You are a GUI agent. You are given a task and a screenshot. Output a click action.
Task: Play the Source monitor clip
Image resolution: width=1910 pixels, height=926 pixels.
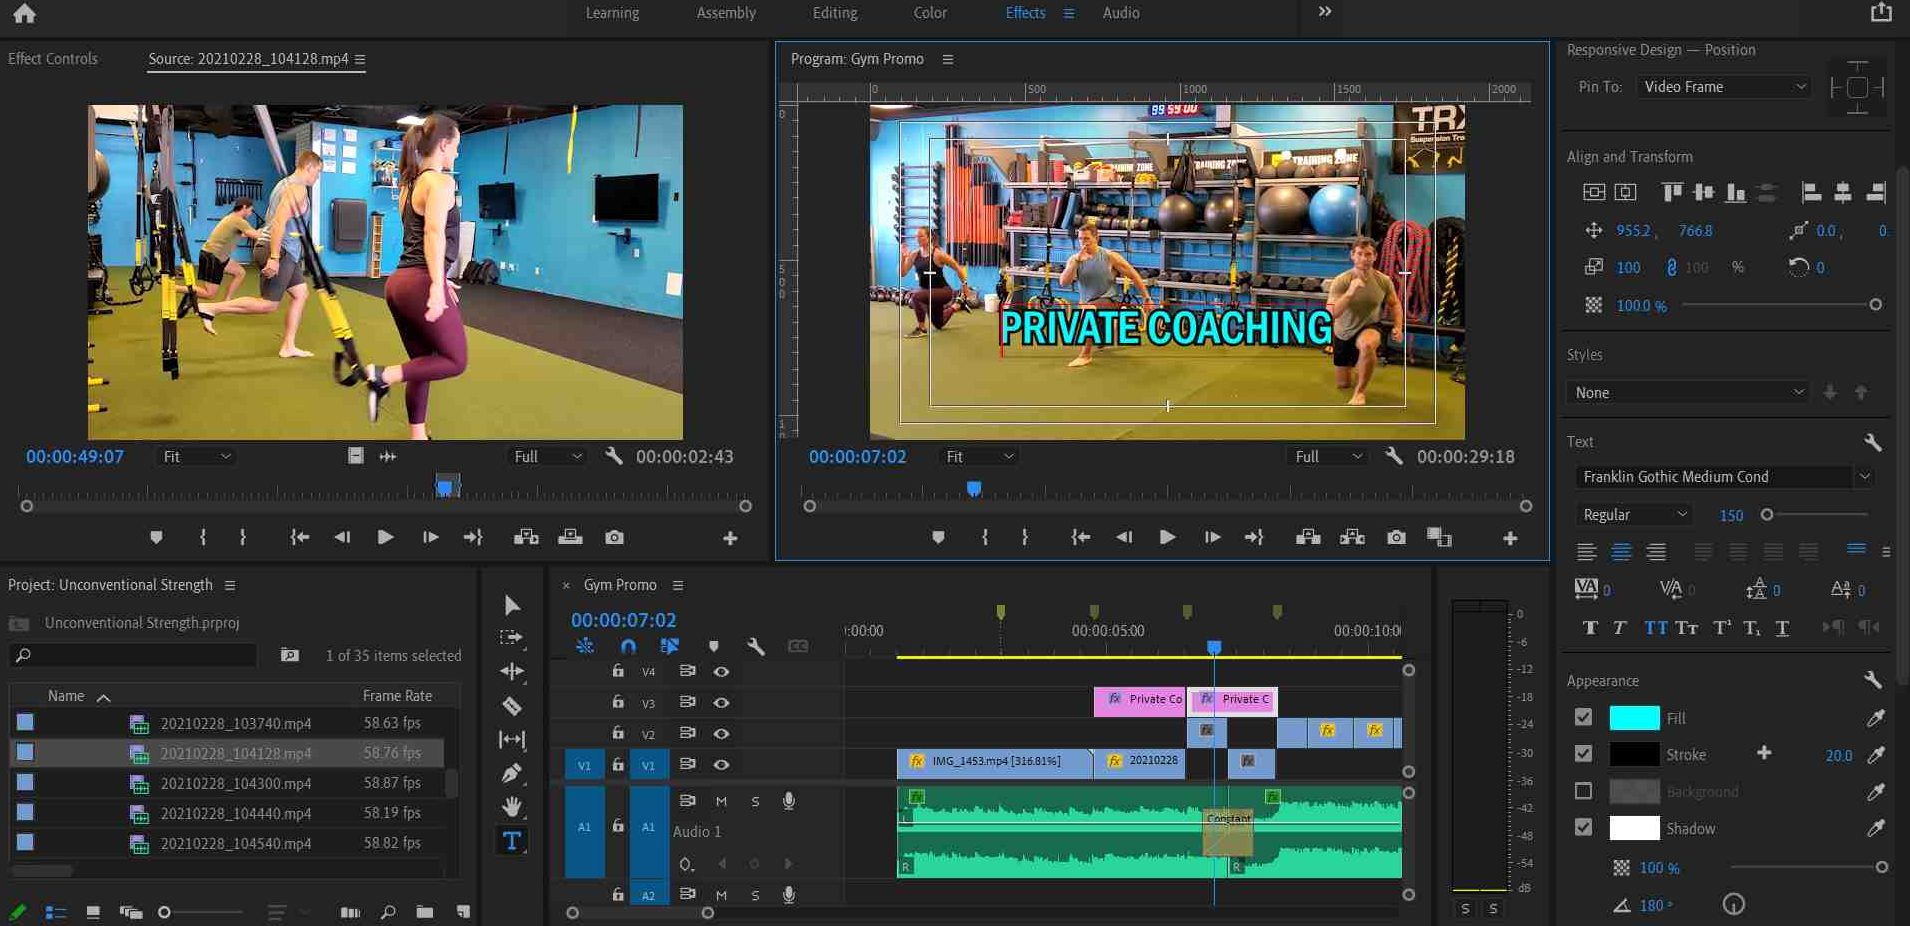(385, 538)
